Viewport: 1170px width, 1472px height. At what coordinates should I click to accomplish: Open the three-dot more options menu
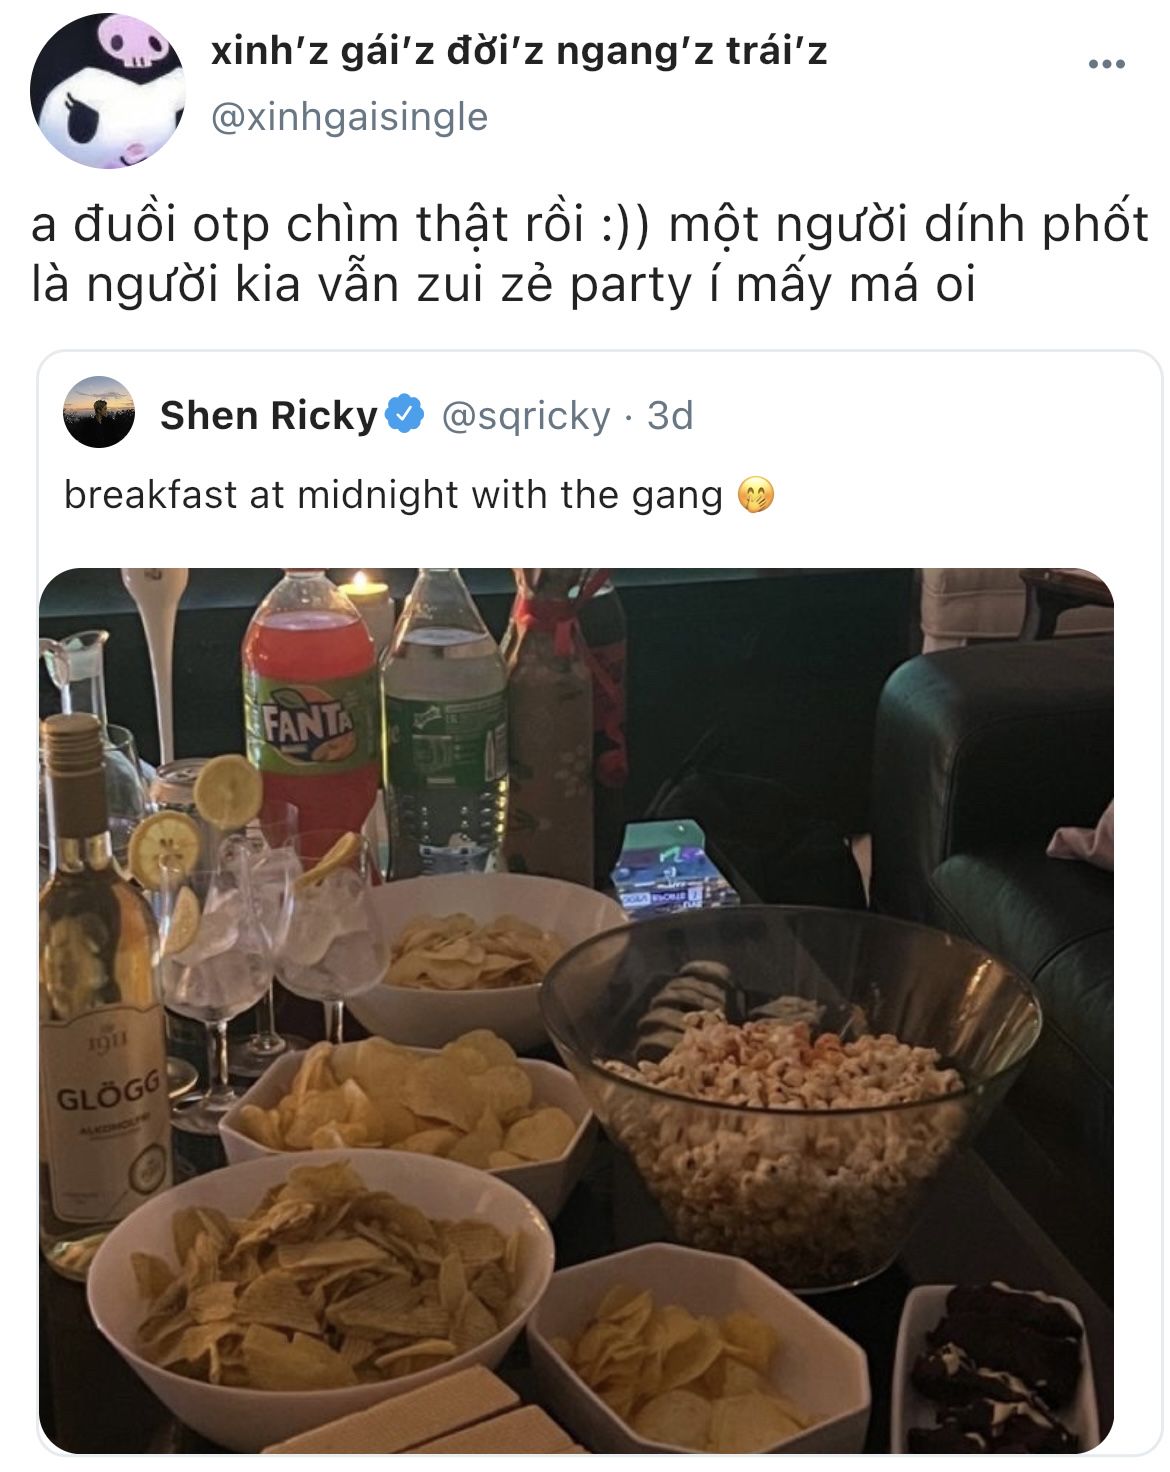pyautogui.click(x=1107, y=65)
